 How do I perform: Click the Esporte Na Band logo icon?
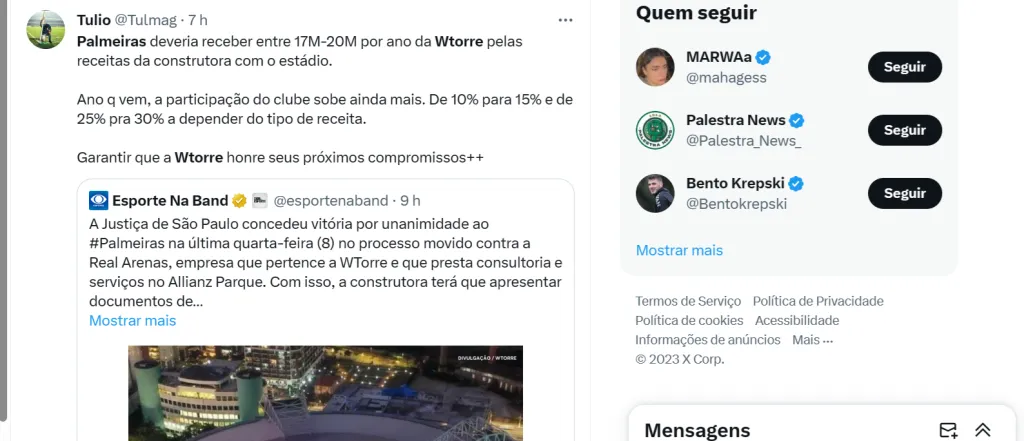pyautogui.click(x=99, y=201)
